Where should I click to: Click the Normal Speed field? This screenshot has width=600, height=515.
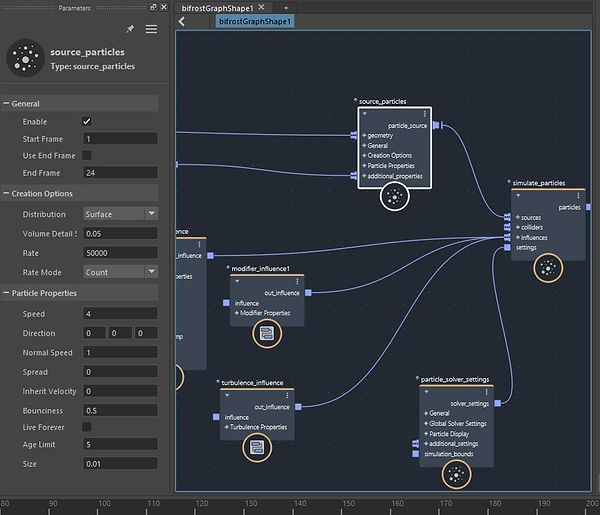click(120, 352)
